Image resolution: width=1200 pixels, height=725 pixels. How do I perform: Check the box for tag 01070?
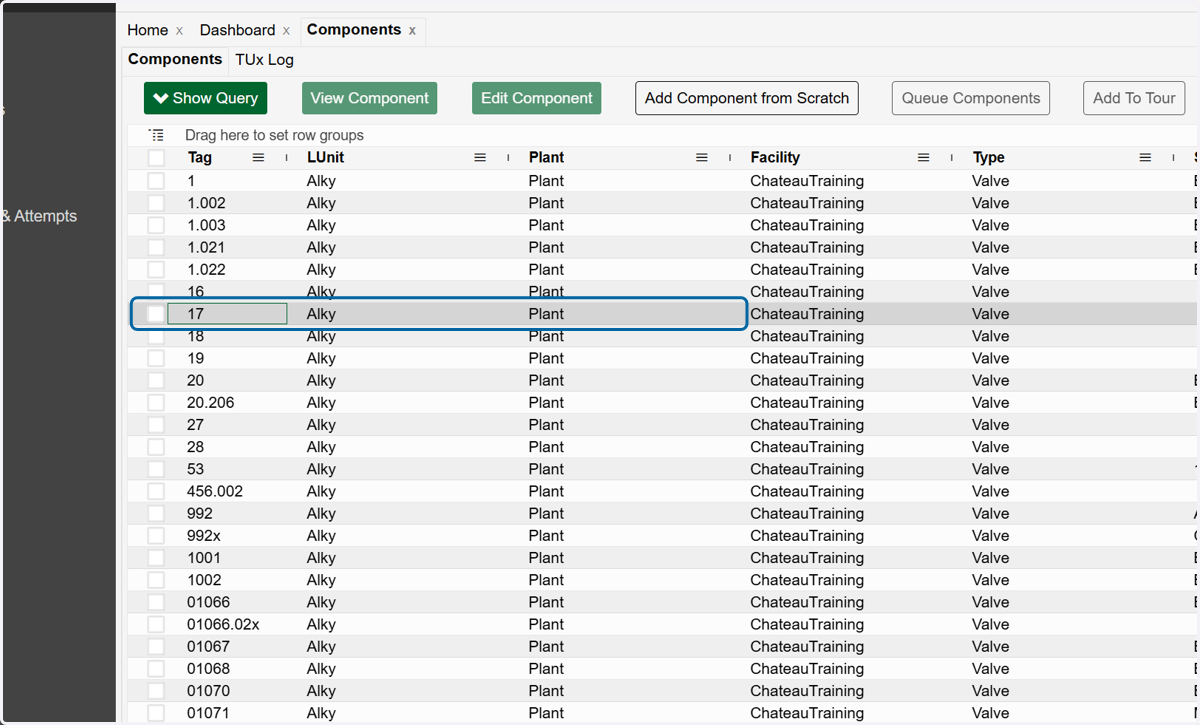pos(156,691)
